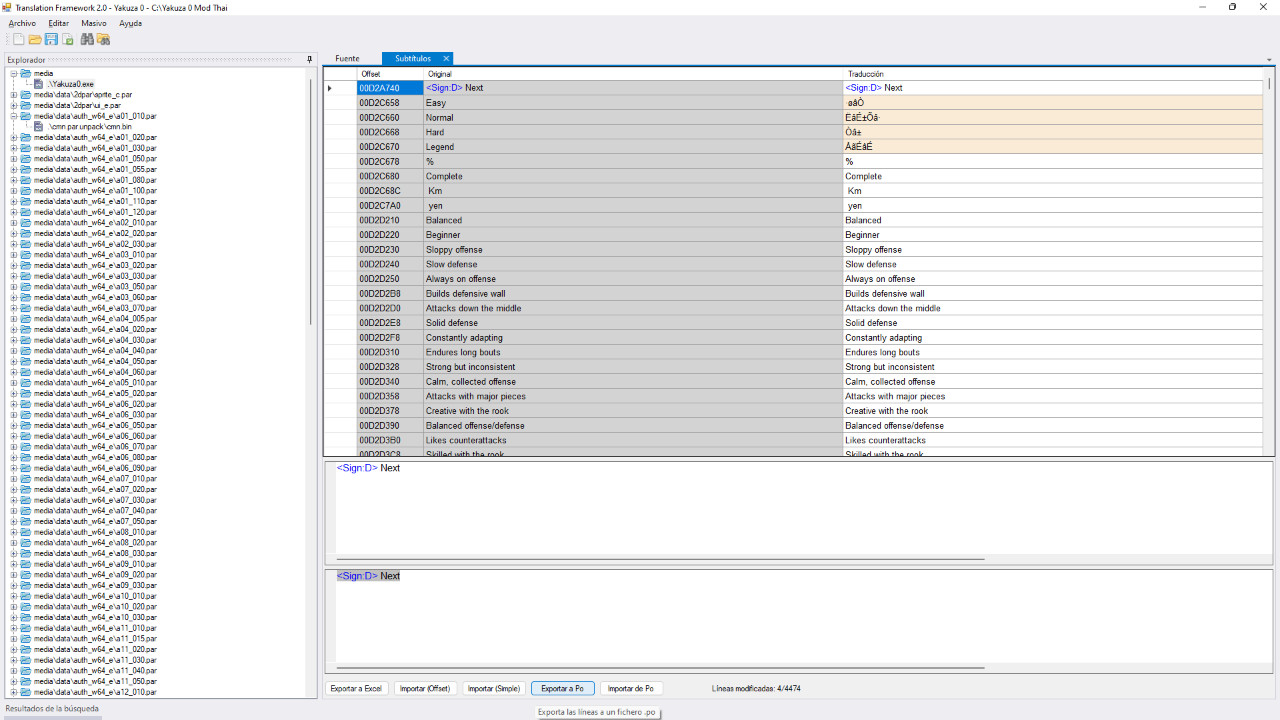Click the Importar (Simple) button
1280x720 pixels.
click(x=494, y=689)
